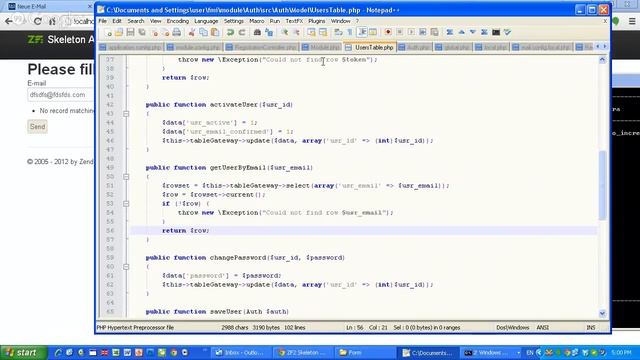Screen dimensions: 640x360
Task: Open the TextFX menu
Action: (294, 21)
